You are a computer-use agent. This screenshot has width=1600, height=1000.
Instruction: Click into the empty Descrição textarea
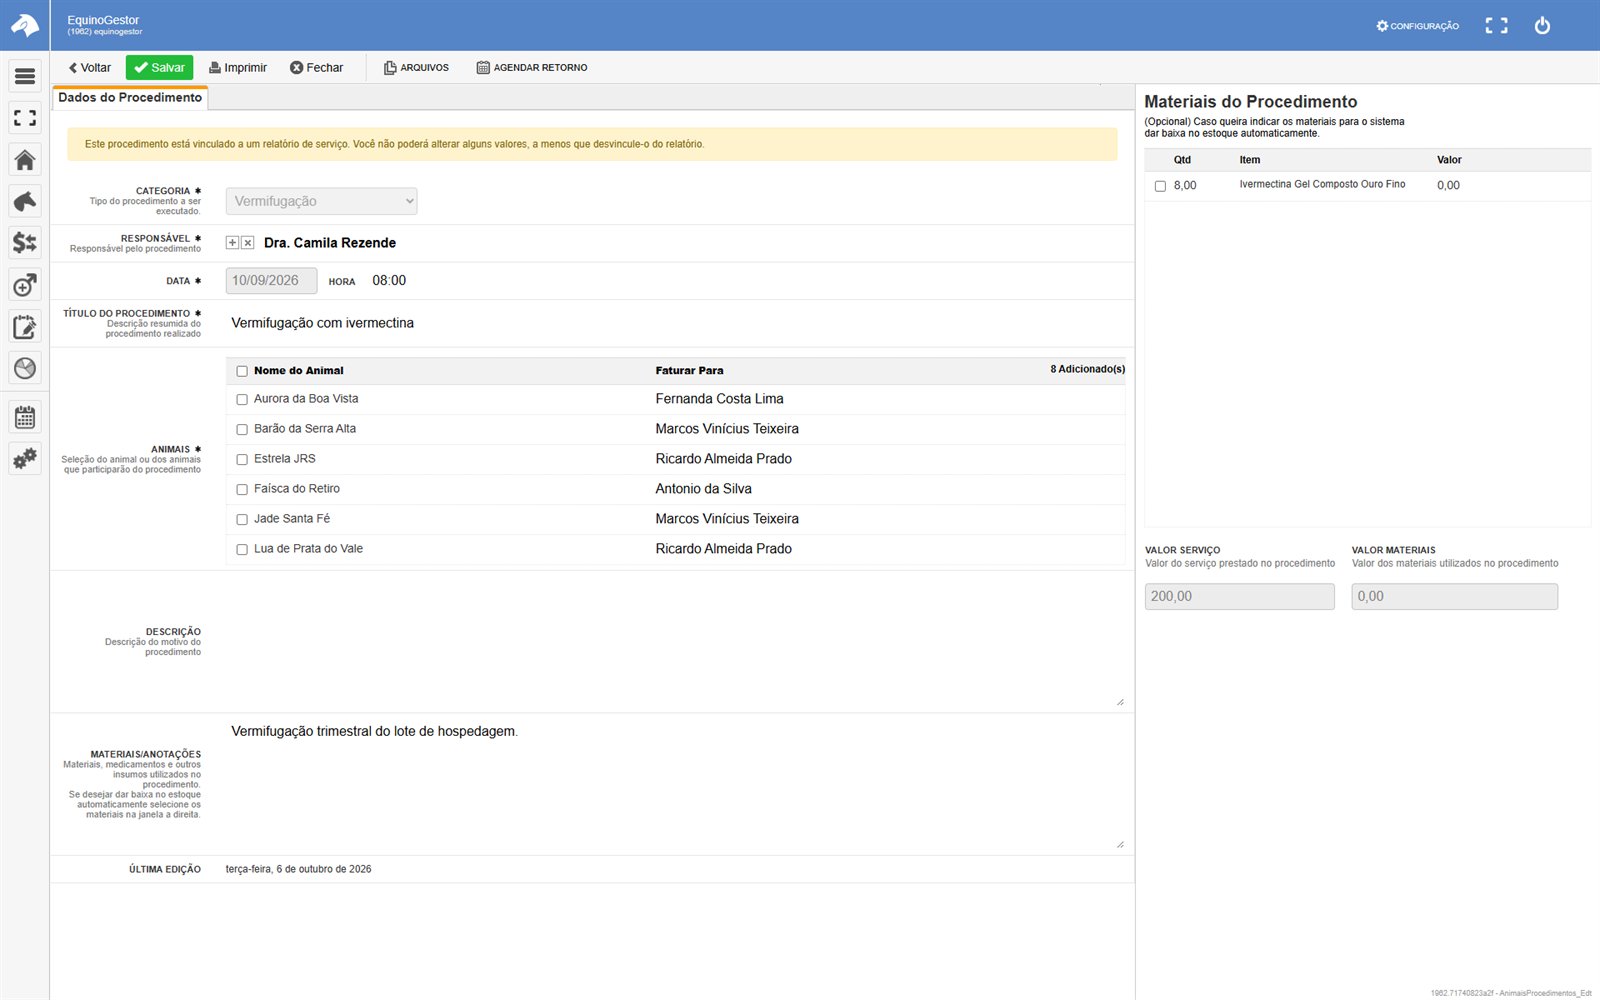coord(676,643)
